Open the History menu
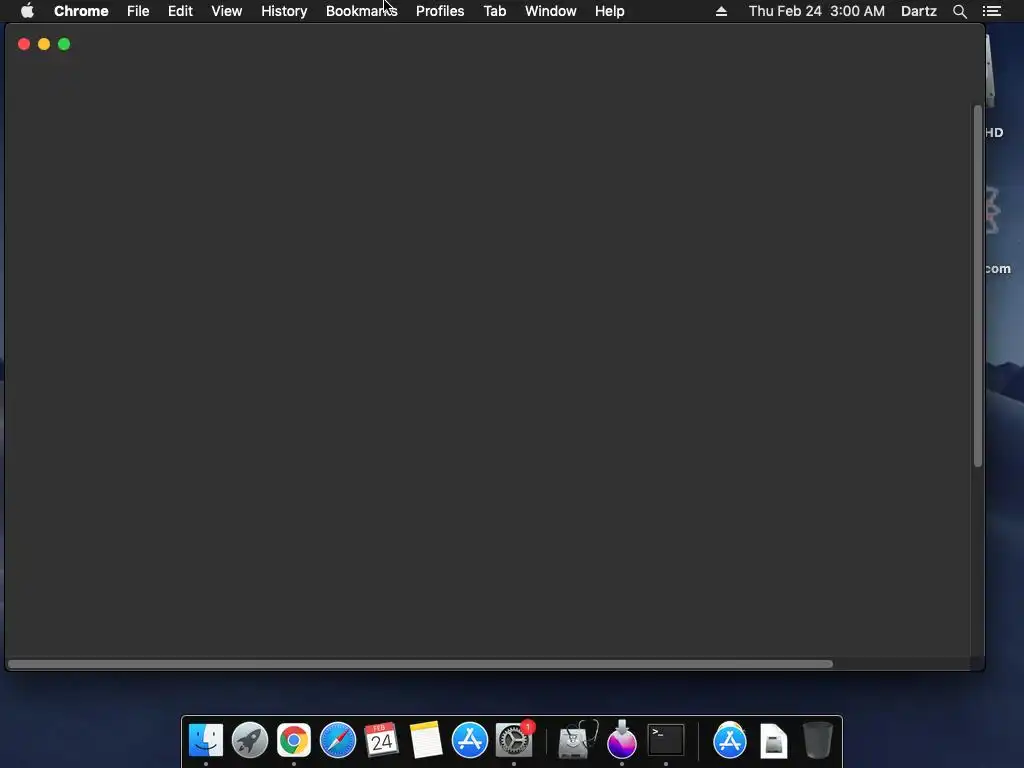Image resolution: width=1024 pixels, height=768 pixels. tap(284, 11)
